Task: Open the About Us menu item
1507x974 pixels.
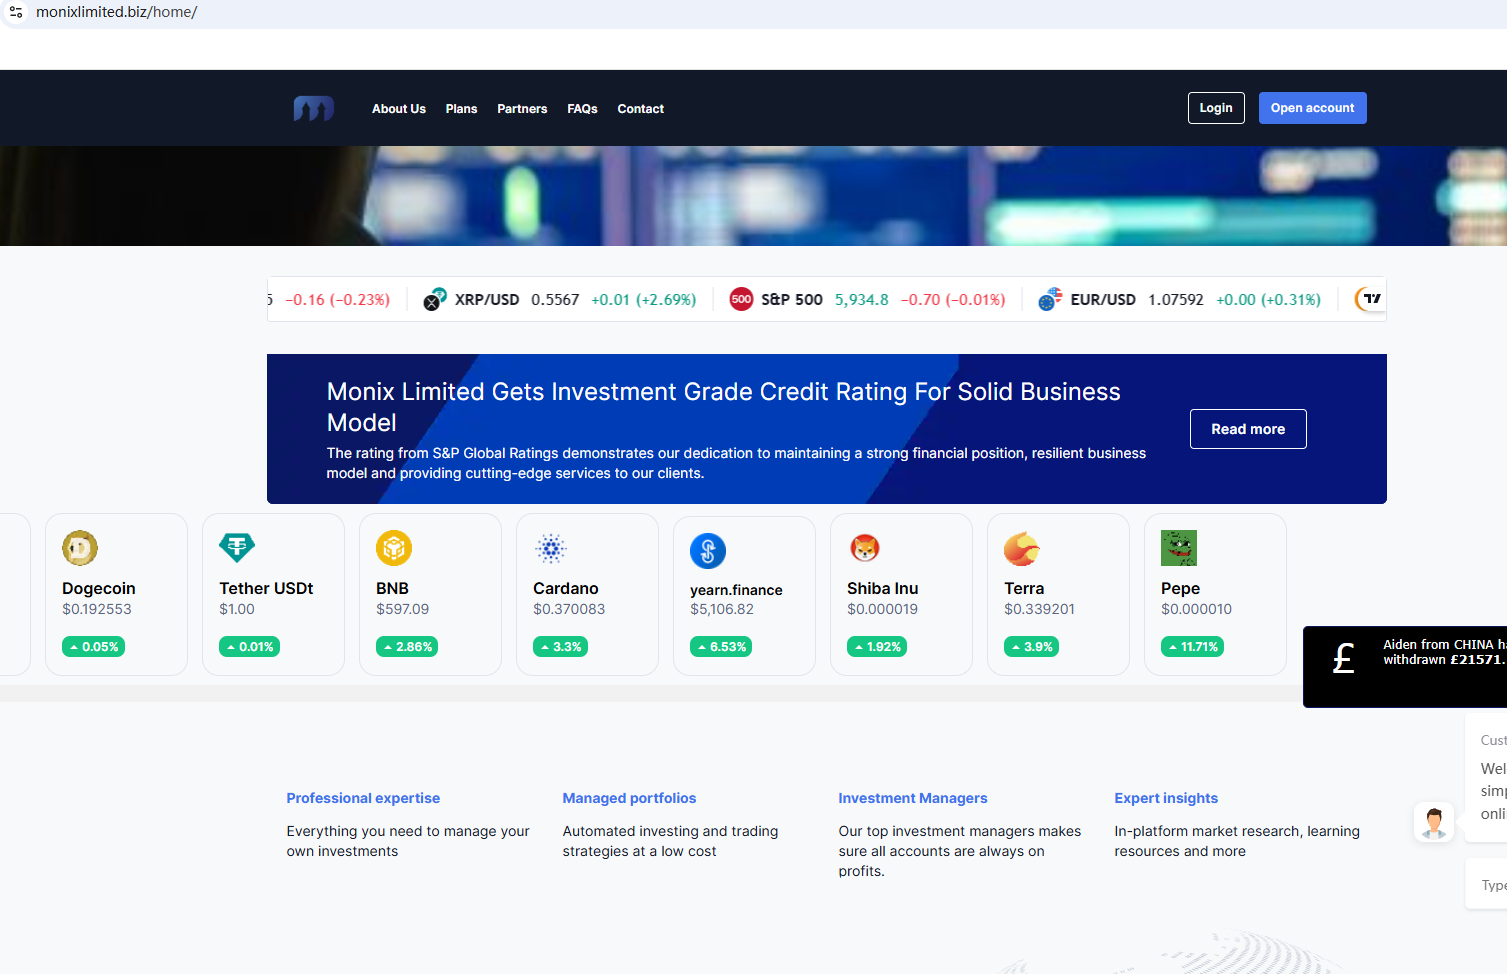Action: coord(399,109)
